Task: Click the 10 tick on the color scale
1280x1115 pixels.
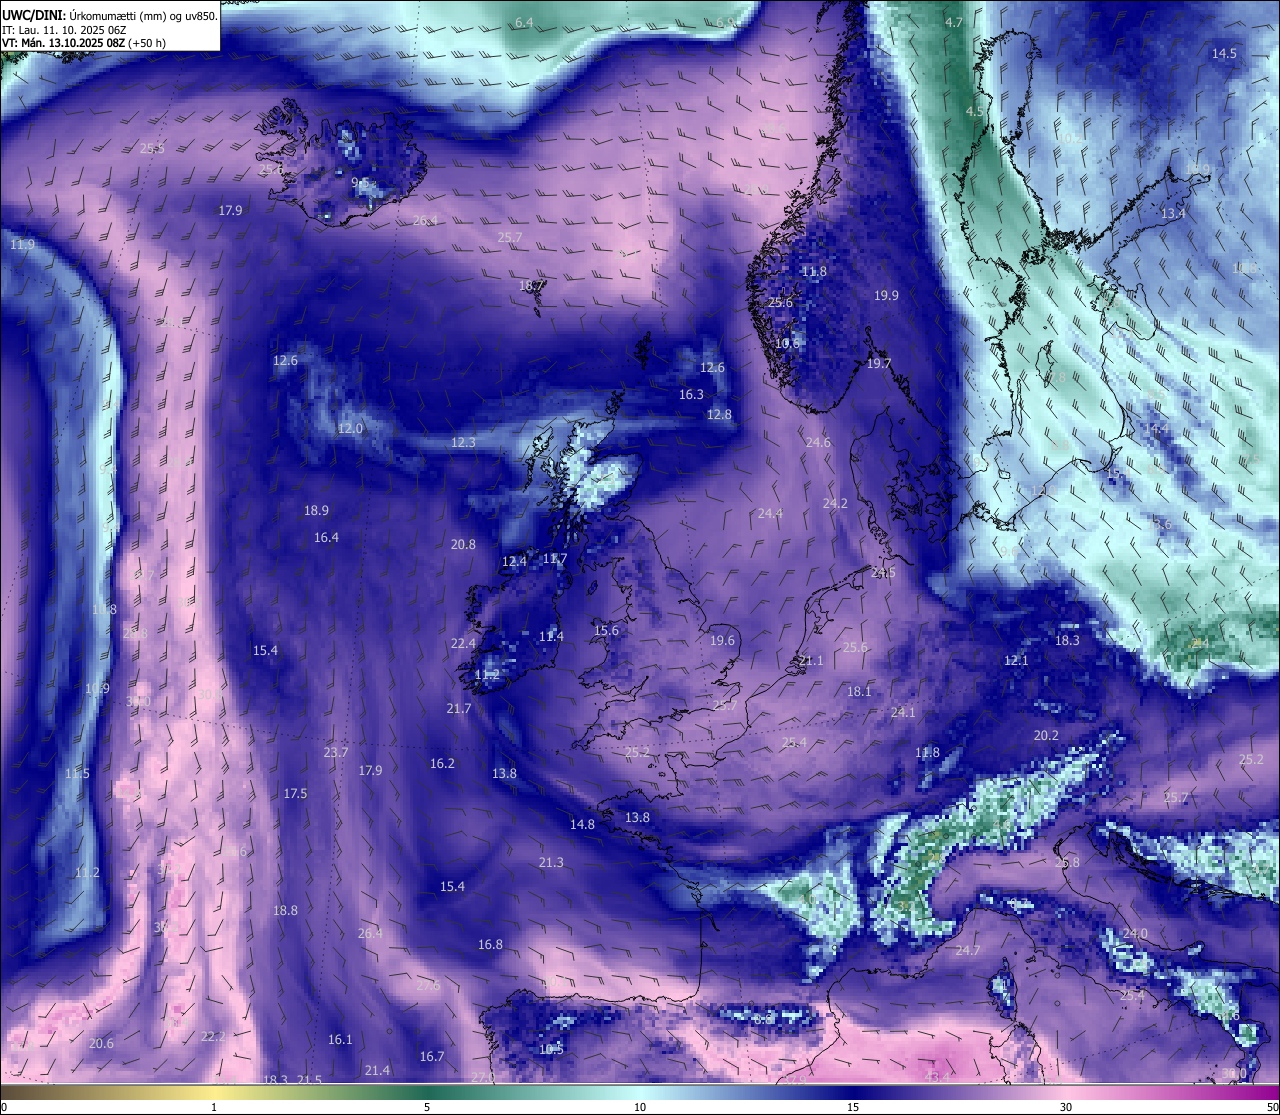Action: [x=640, y=1107]
